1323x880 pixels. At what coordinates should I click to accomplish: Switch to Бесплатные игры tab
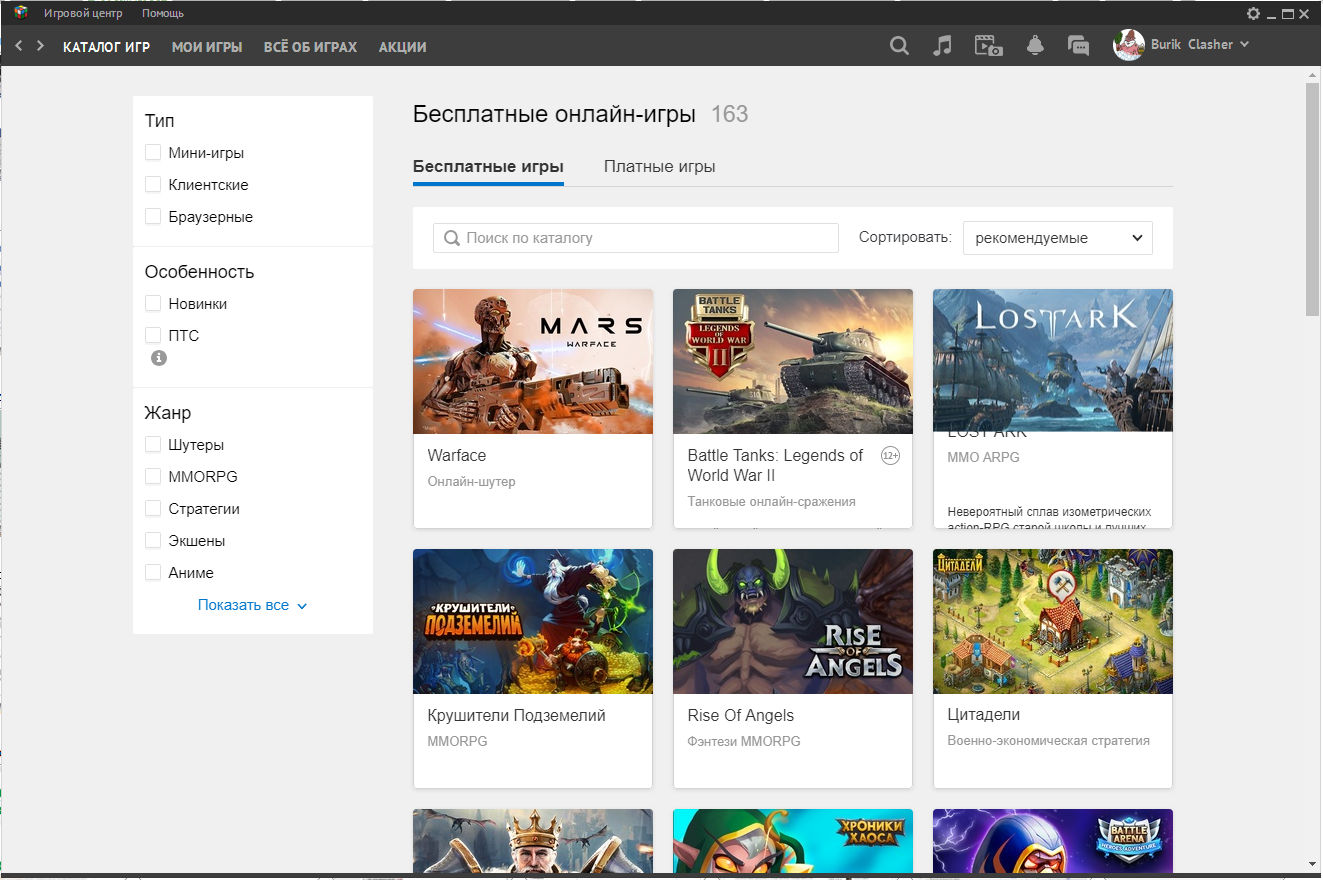[488, 167]
